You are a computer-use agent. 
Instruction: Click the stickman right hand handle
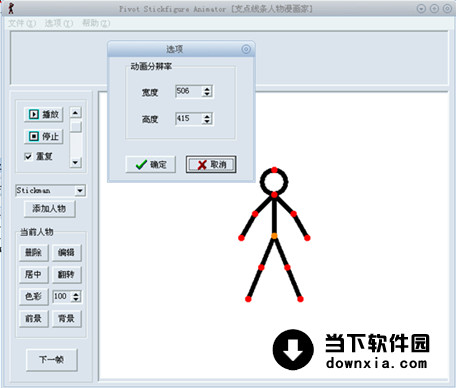[307, 238]
